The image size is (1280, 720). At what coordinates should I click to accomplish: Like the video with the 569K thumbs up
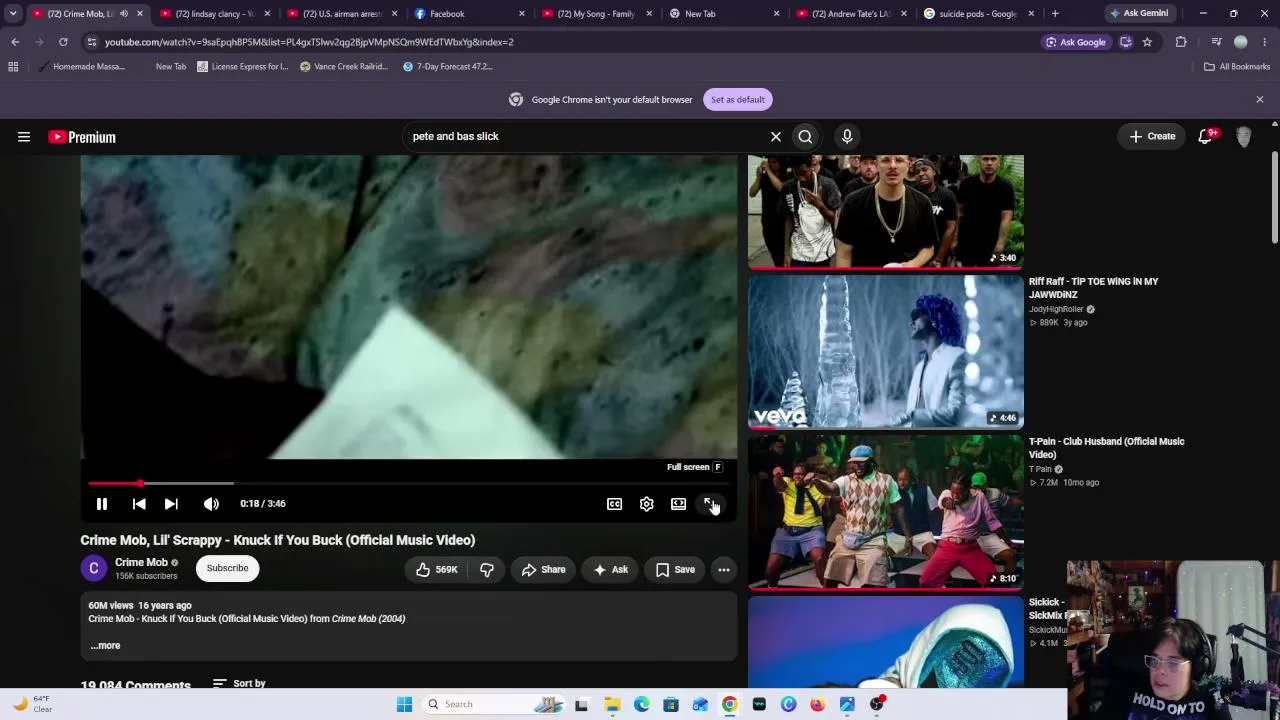[436, 569]
